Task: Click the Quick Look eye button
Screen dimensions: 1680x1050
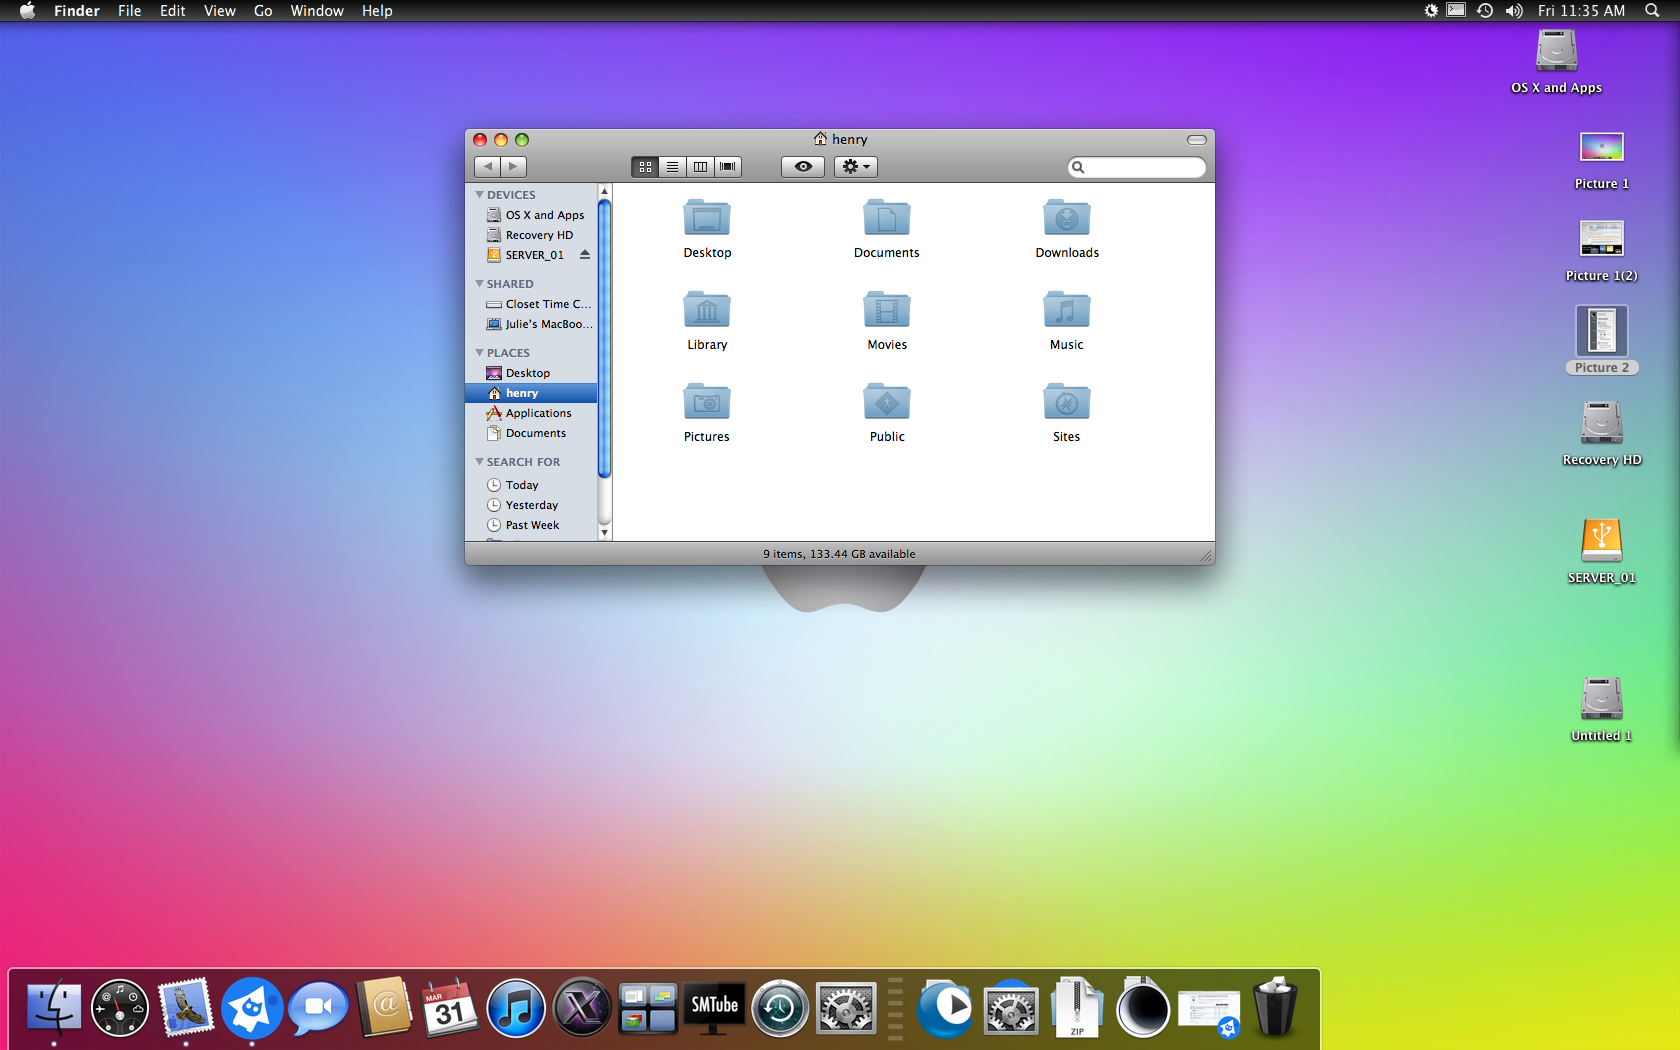Action: click(803, 167)
